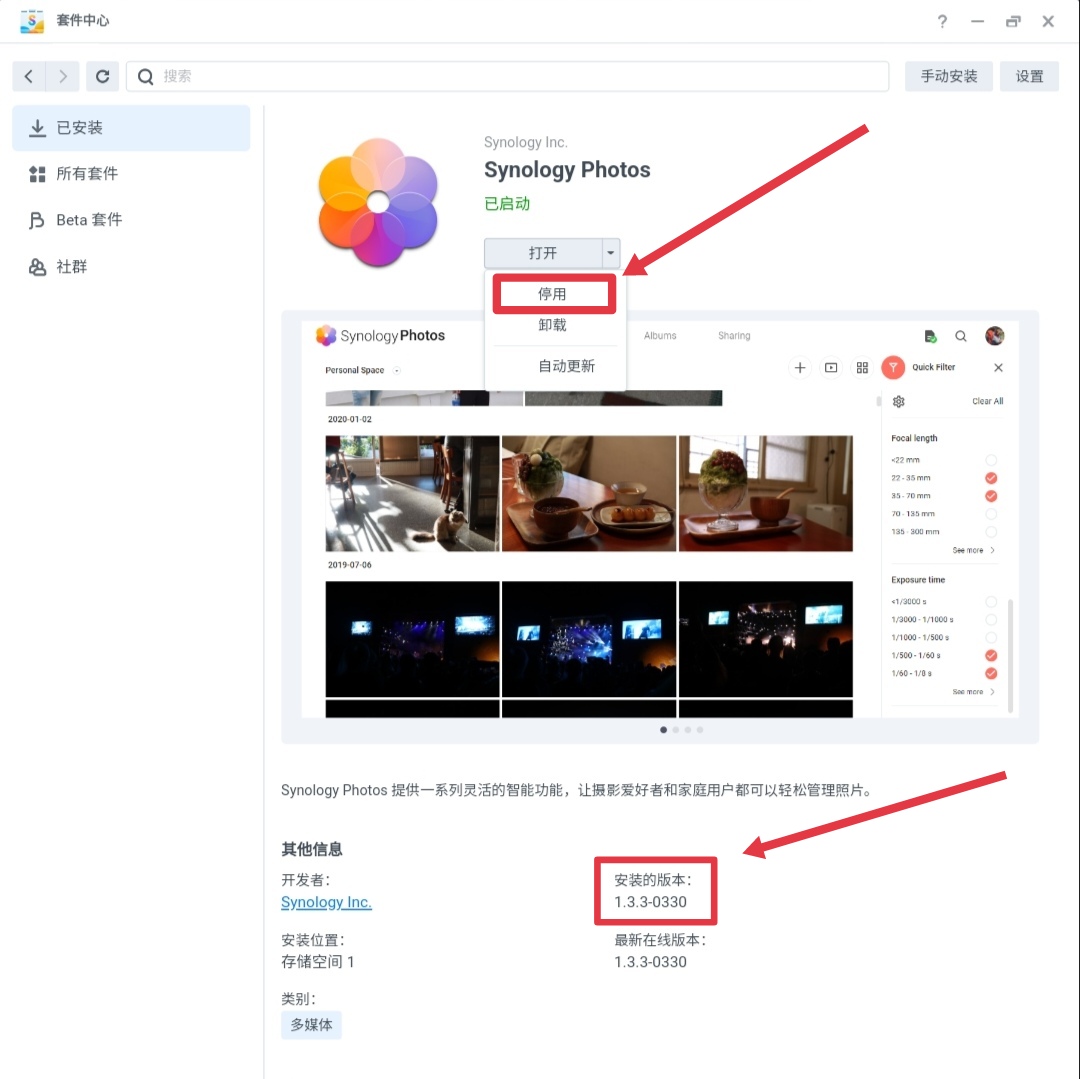Select 停用 from the dropdown menu
Viewport: 1080px width, 1079px height.
click(553, 294)
